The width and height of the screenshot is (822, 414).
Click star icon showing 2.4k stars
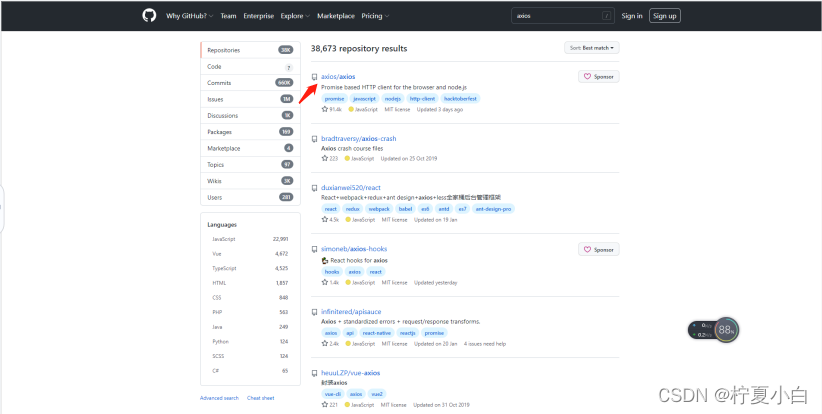325,344
